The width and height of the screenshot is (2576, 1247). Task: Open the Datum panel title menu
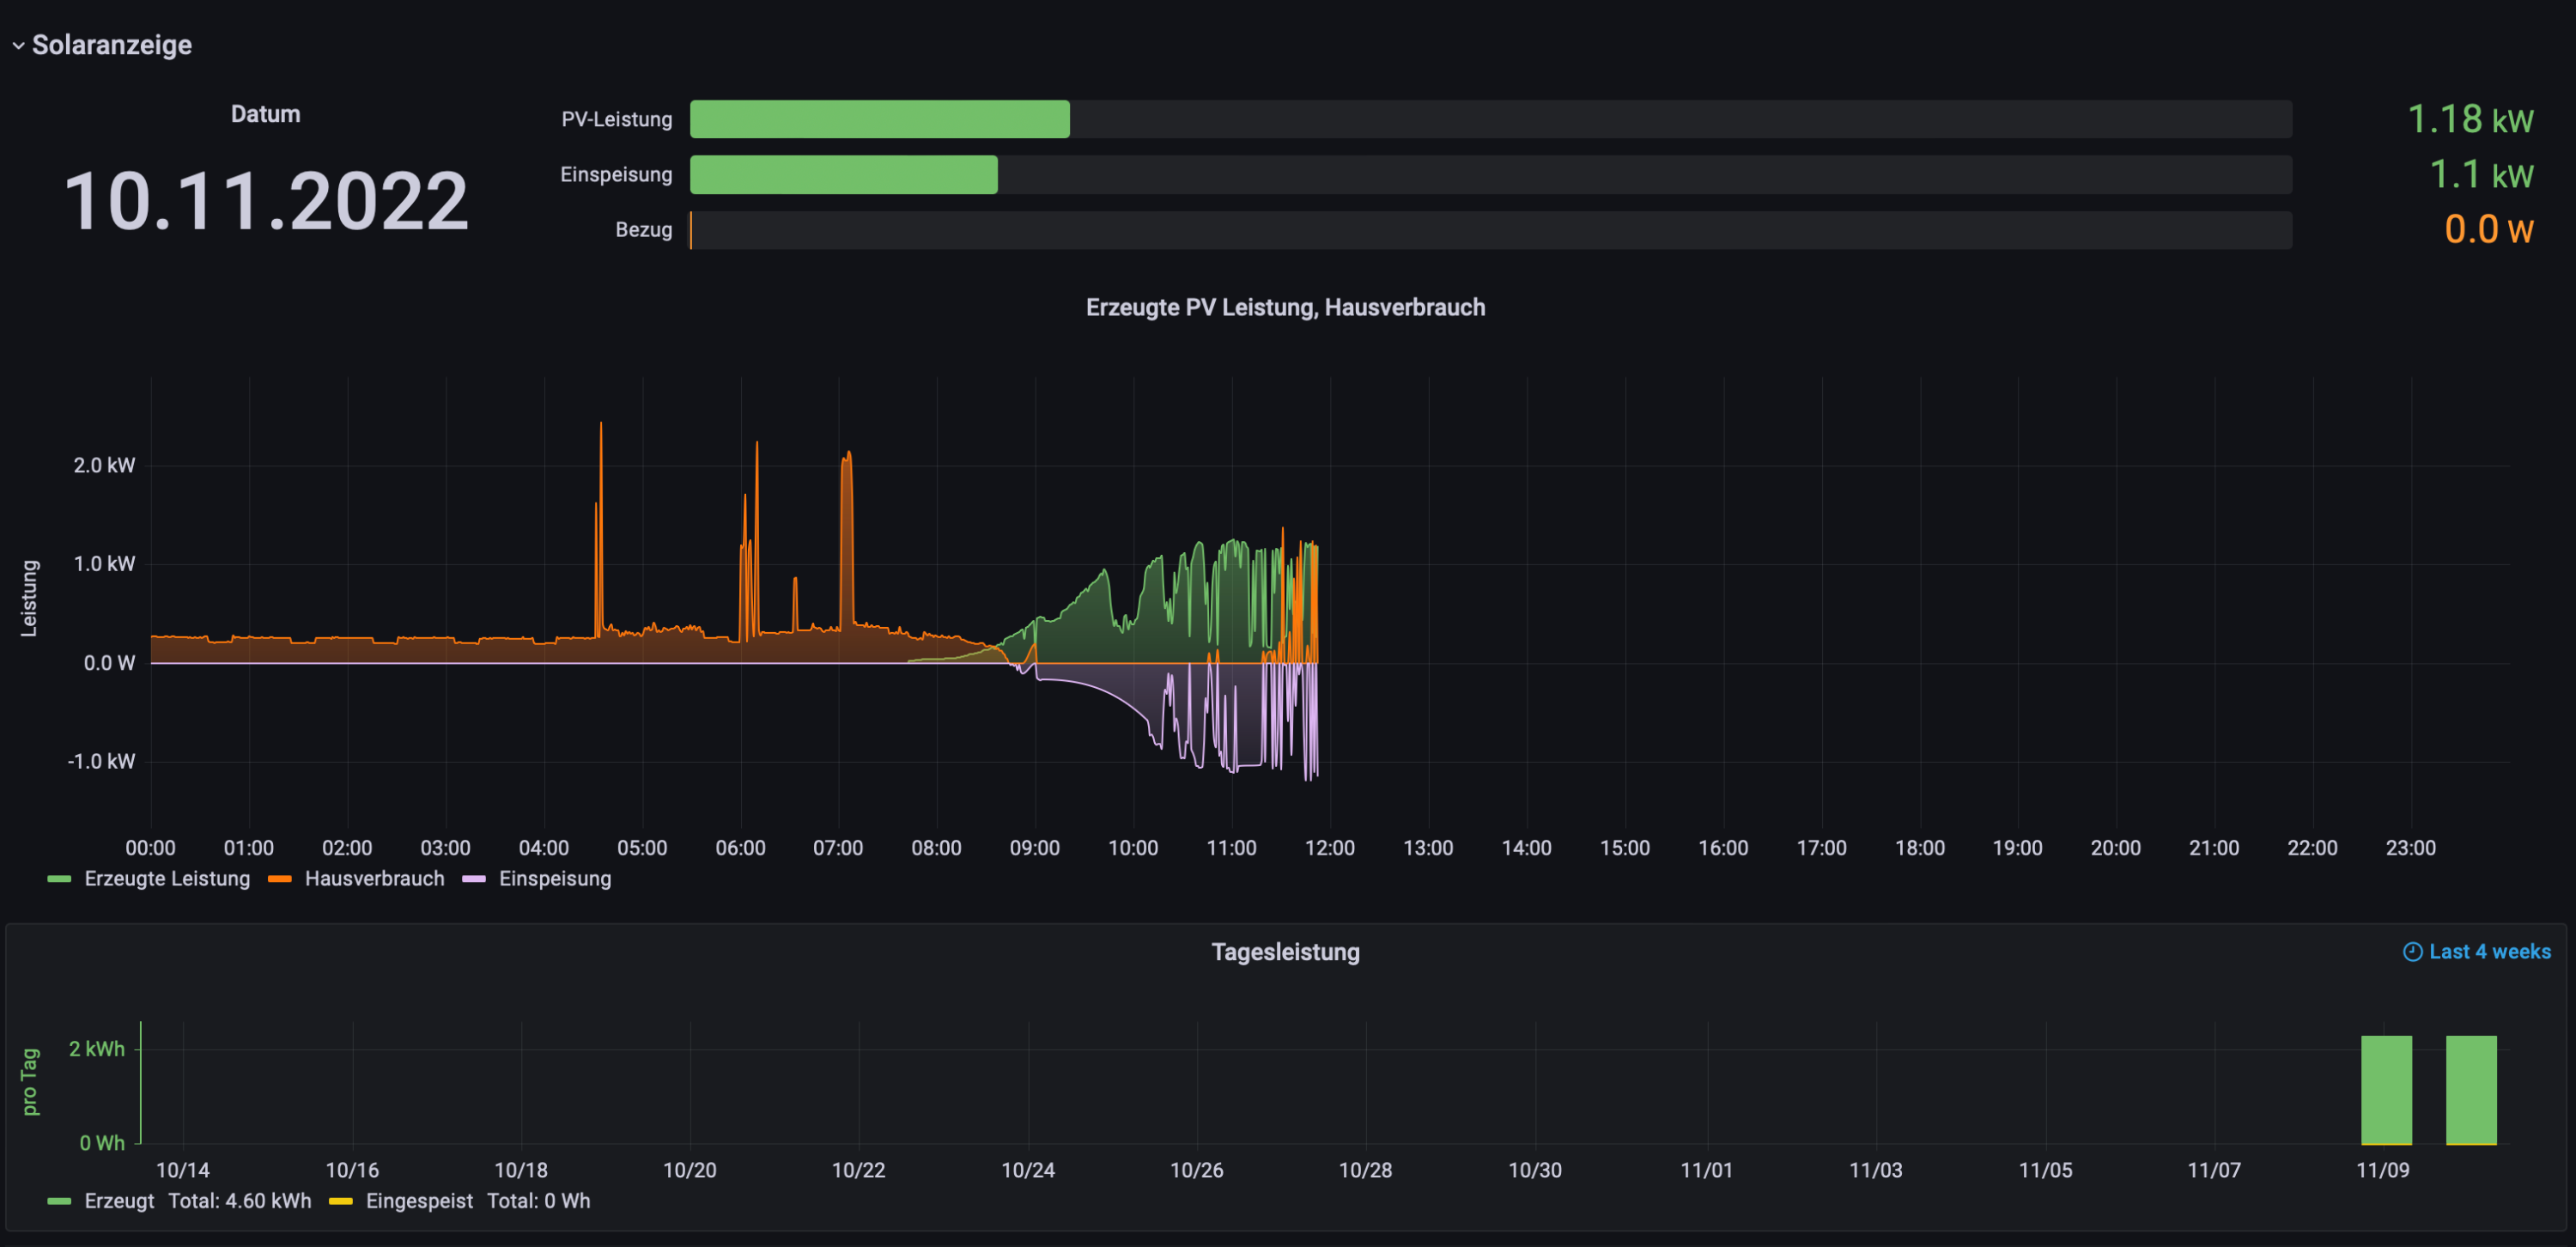point(265,114)
